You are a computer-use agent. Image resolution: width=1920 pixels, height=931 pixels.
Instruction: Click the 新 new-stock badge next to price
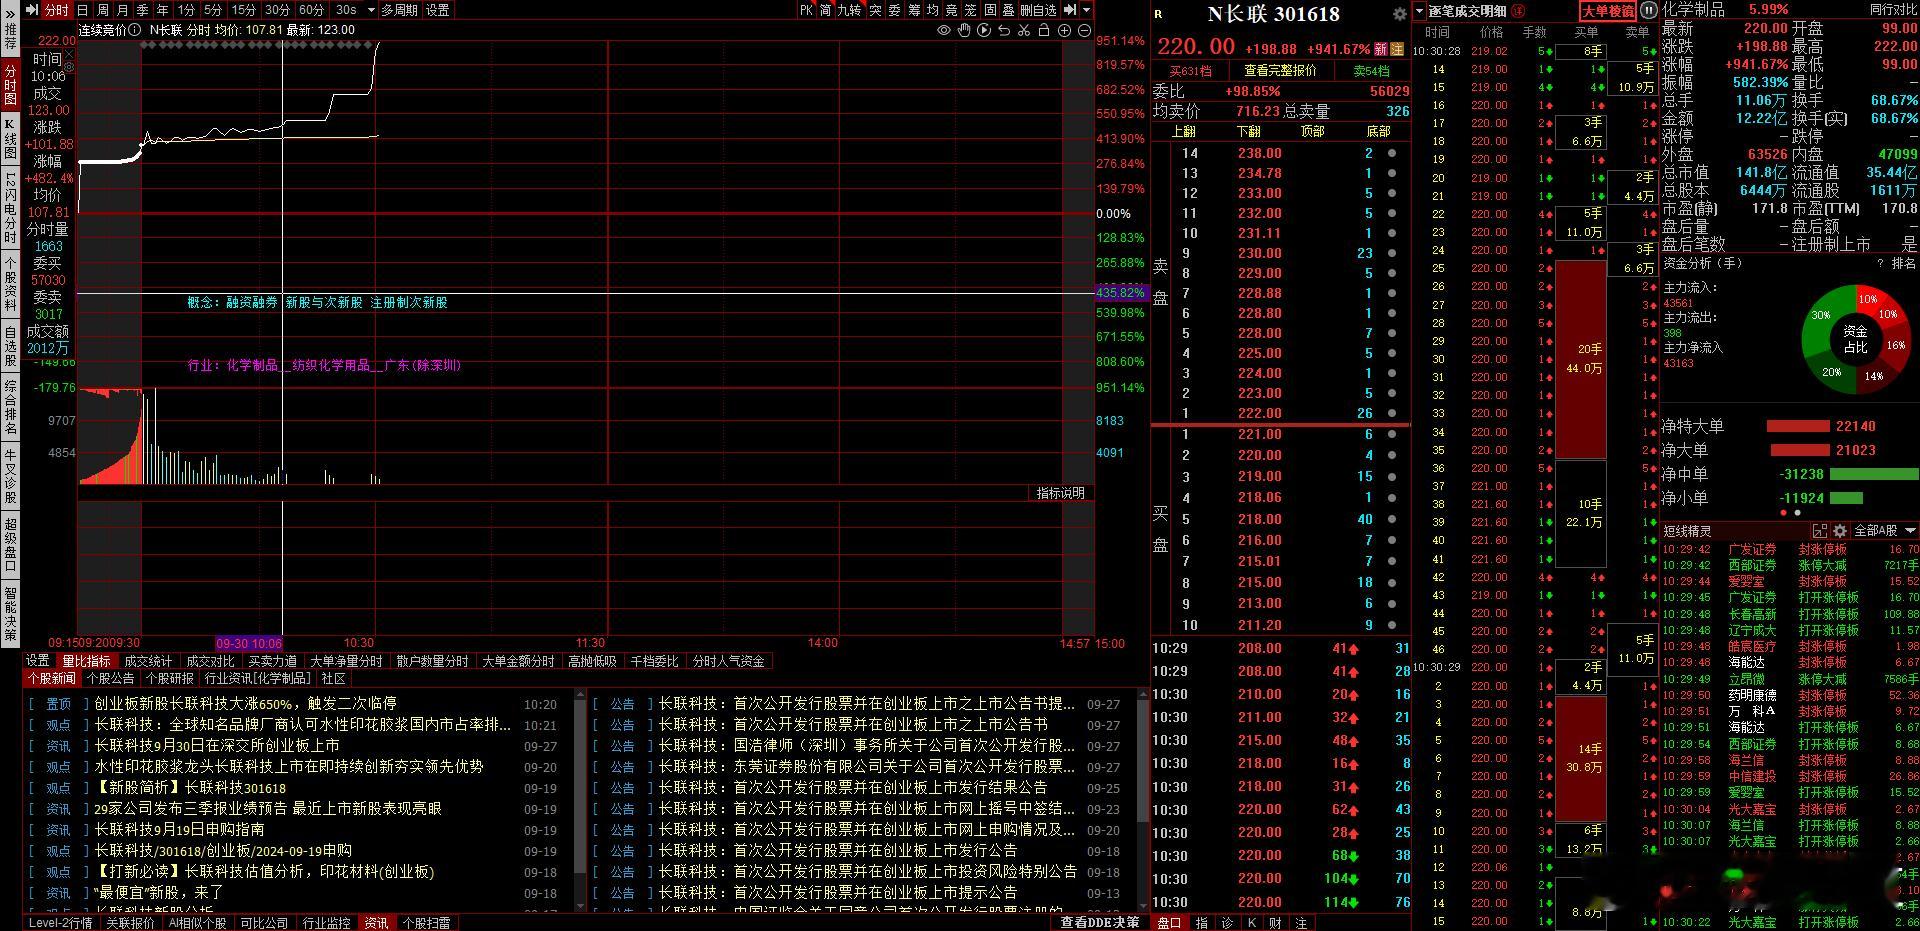point(1380,49)
